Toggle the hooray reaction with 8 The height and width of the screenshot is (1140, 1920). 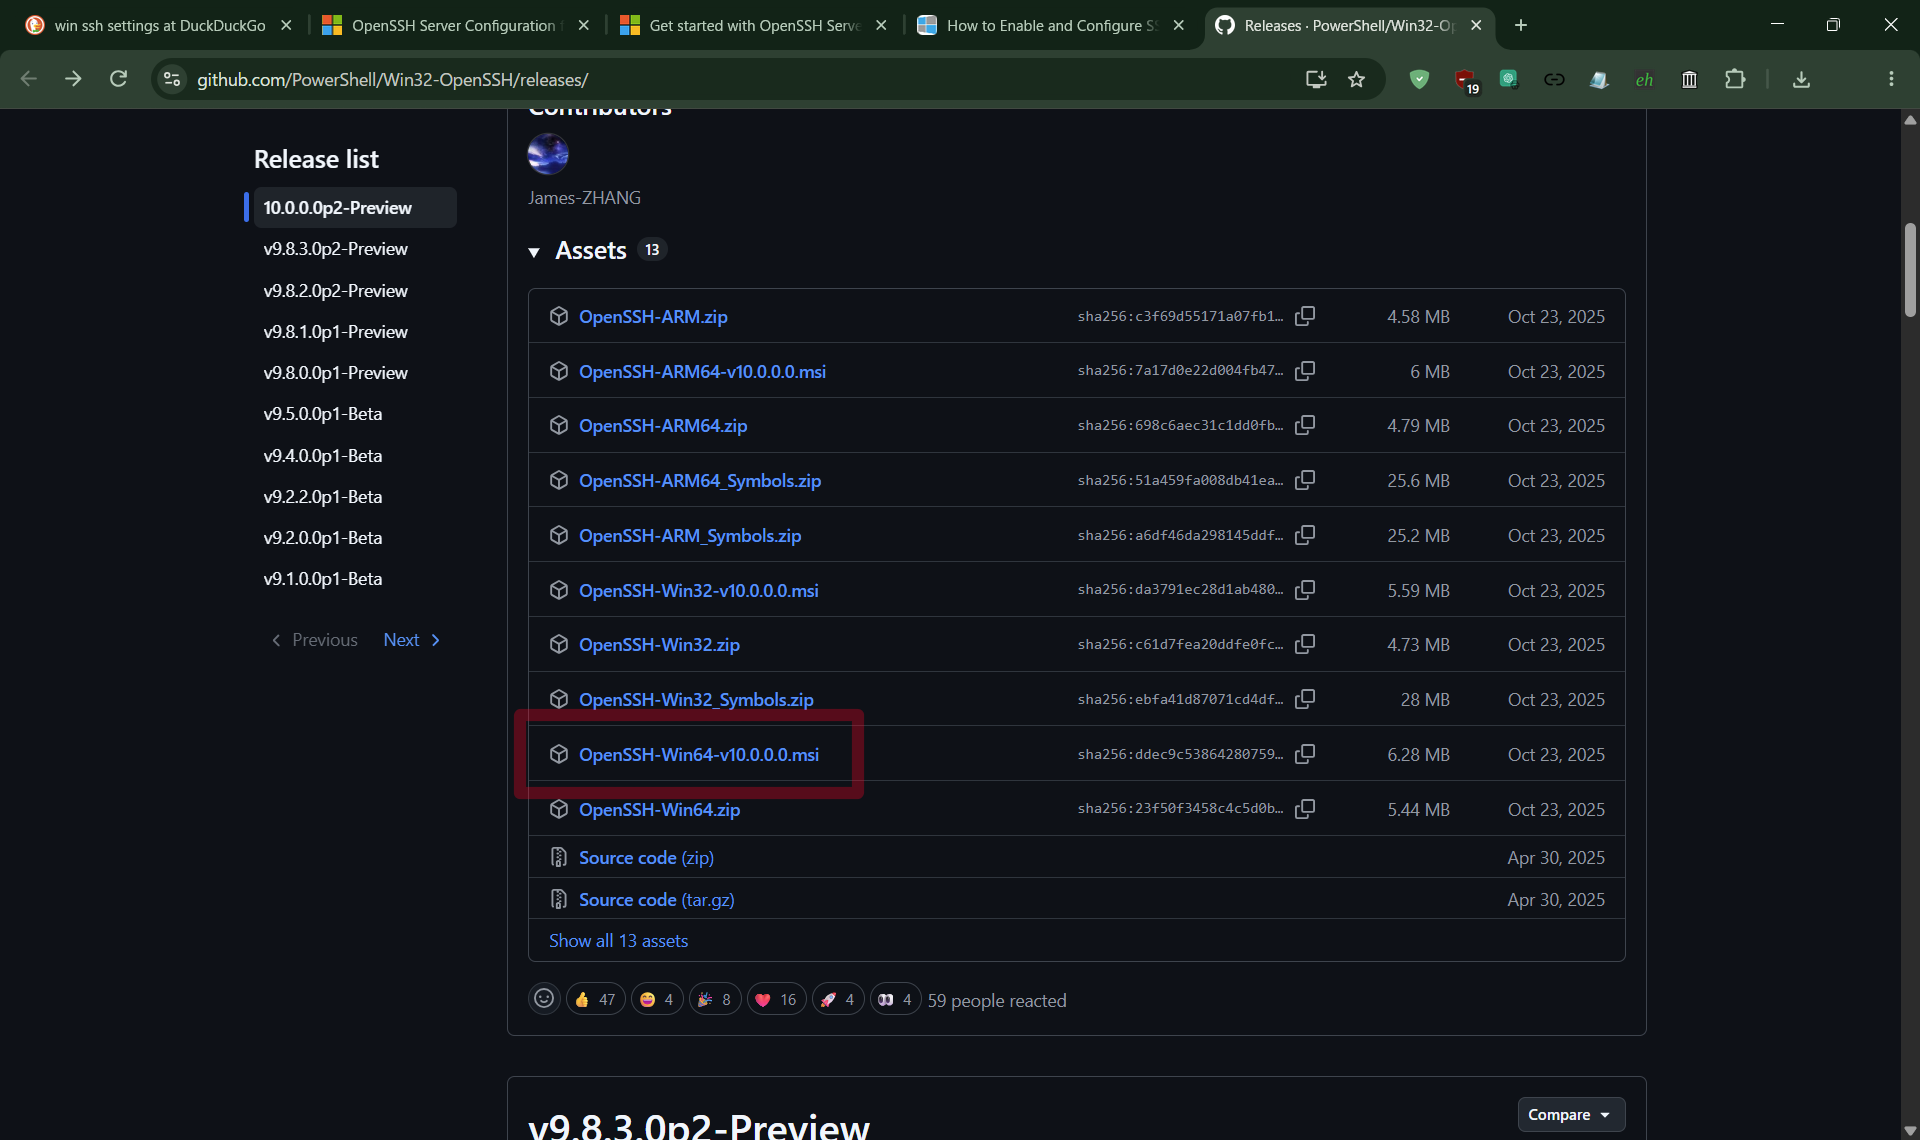(x=715, y=999)
